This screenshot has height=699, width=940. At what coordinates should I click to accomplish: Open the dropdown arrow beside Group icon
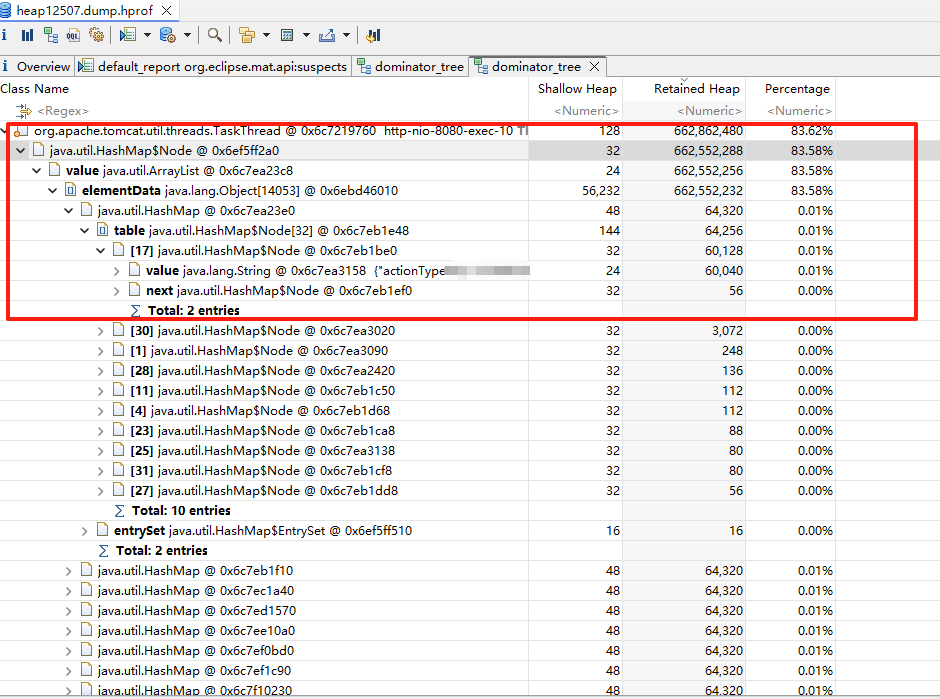click(266, 35)
